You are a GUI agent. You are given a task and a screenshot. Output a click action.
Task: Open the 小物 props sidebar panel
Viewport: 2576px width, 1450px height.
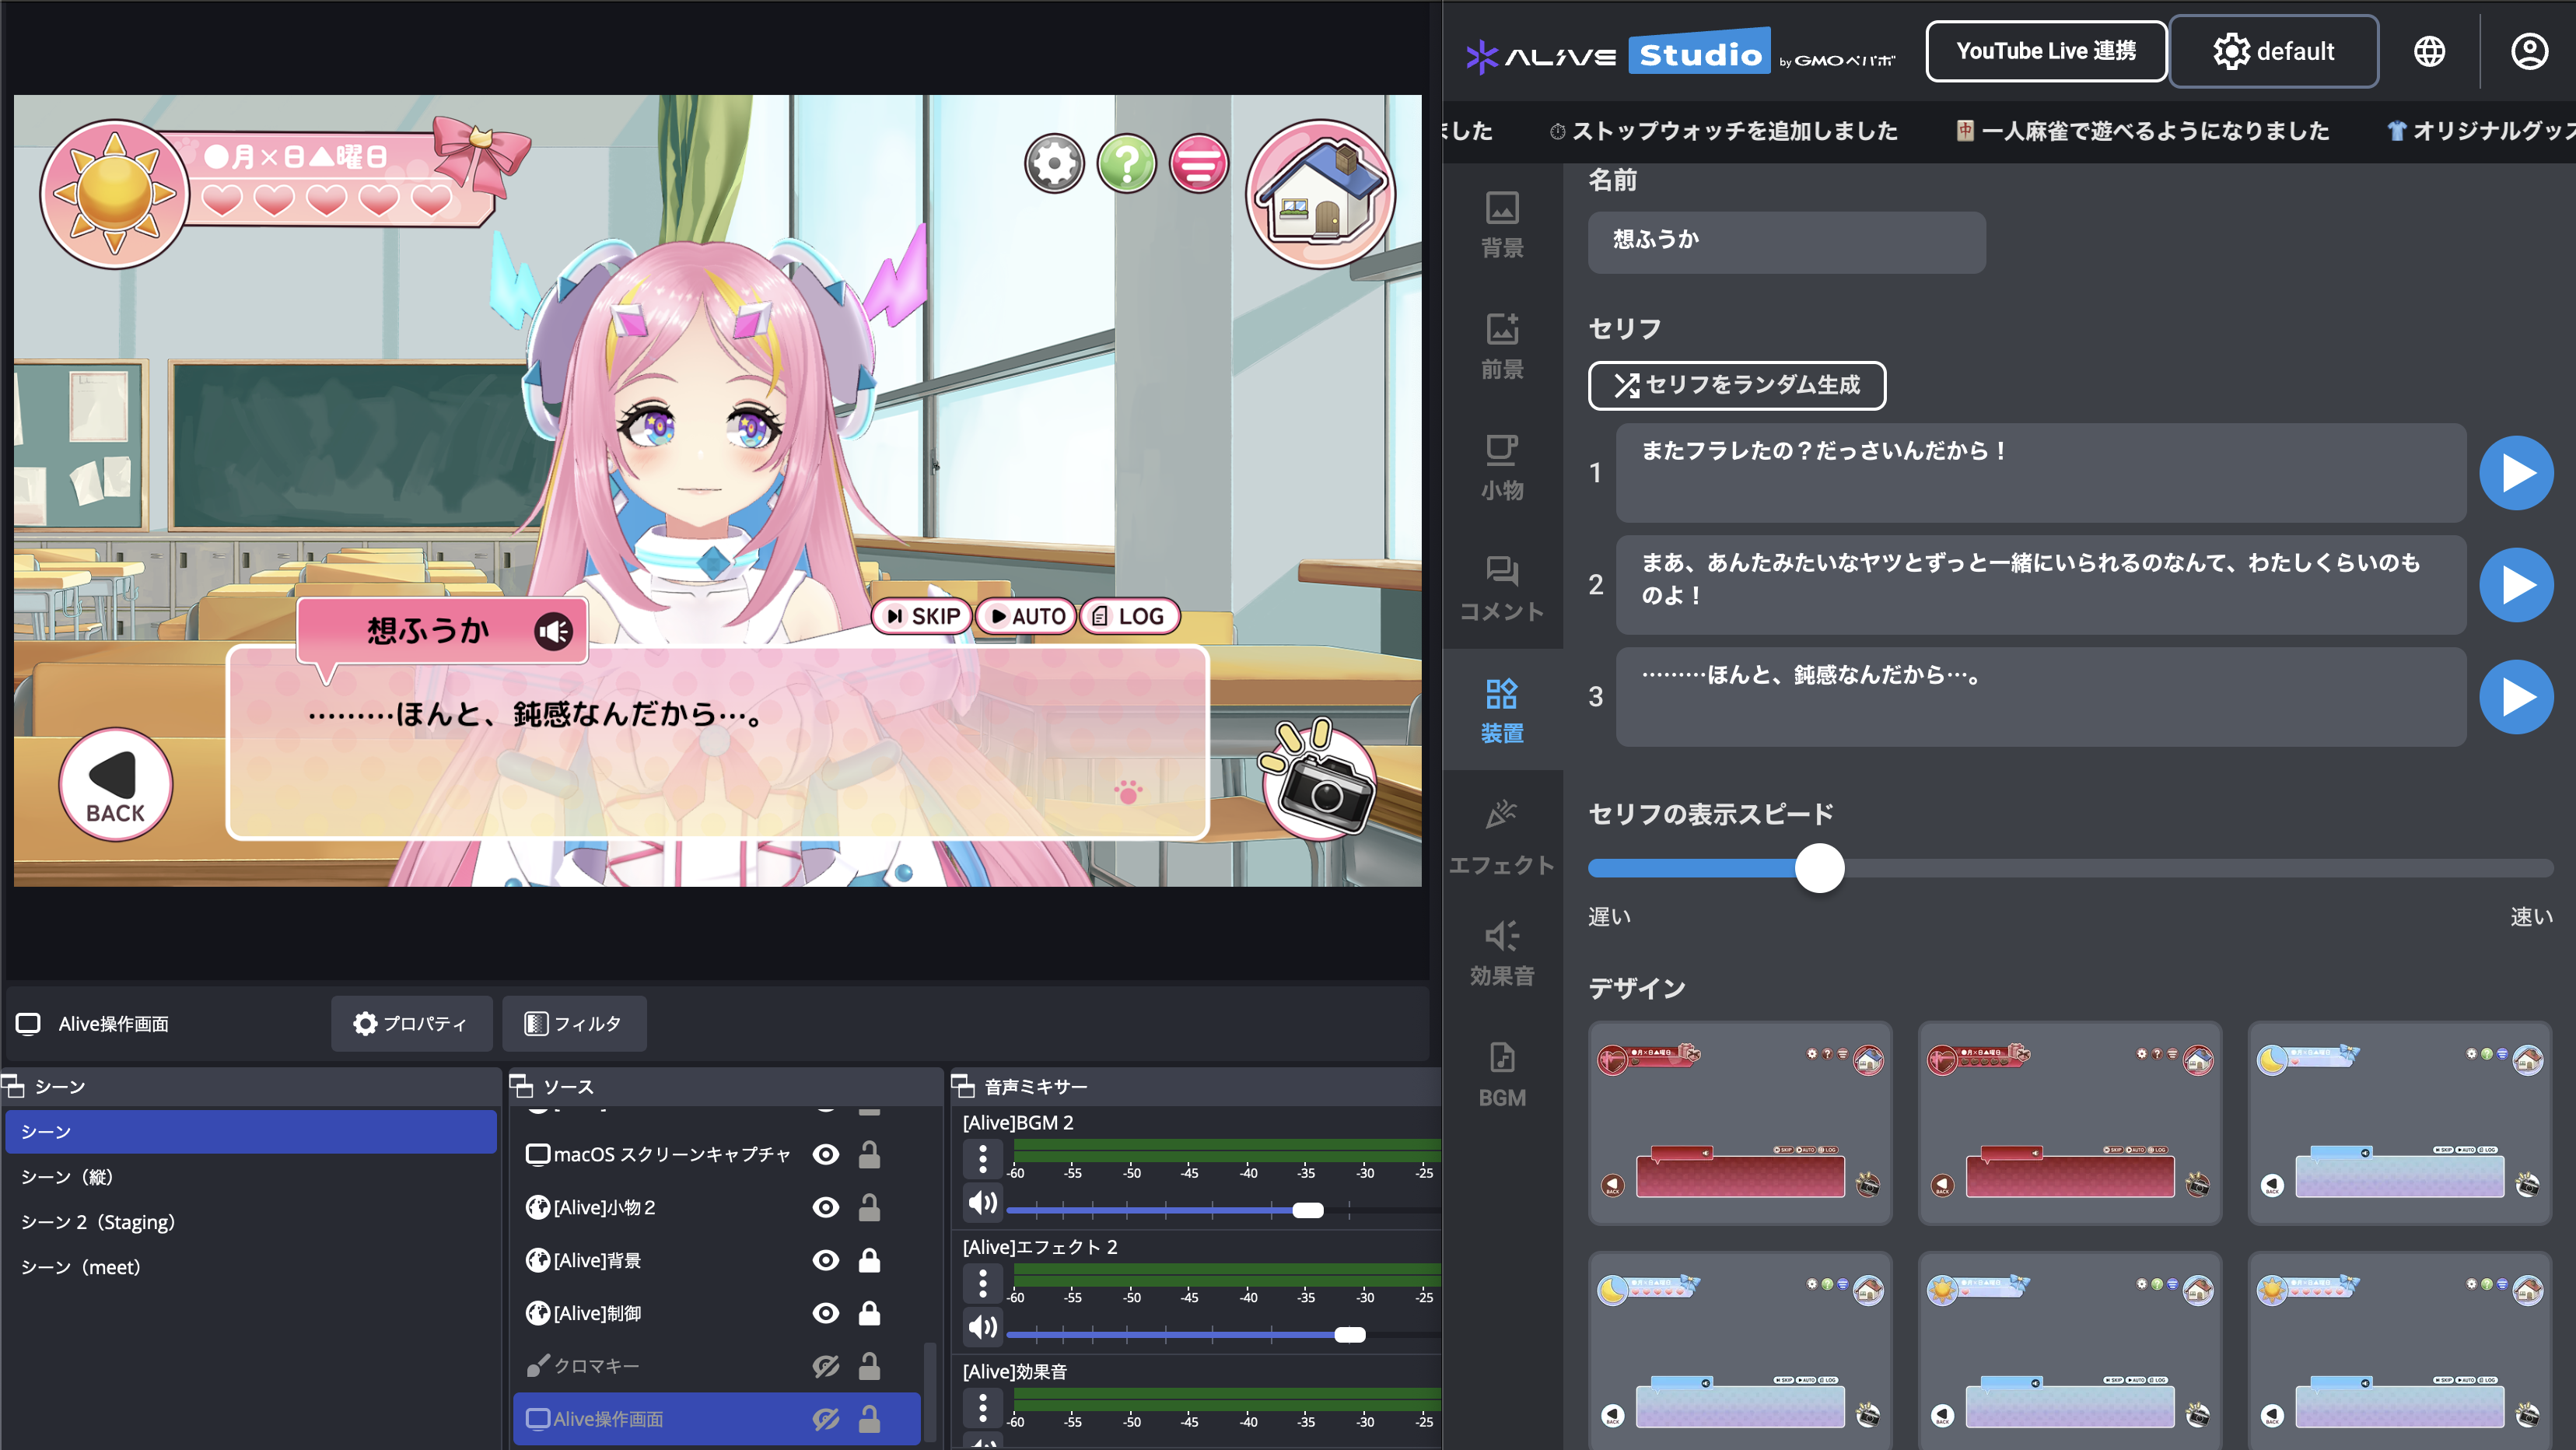(1501, 467)
